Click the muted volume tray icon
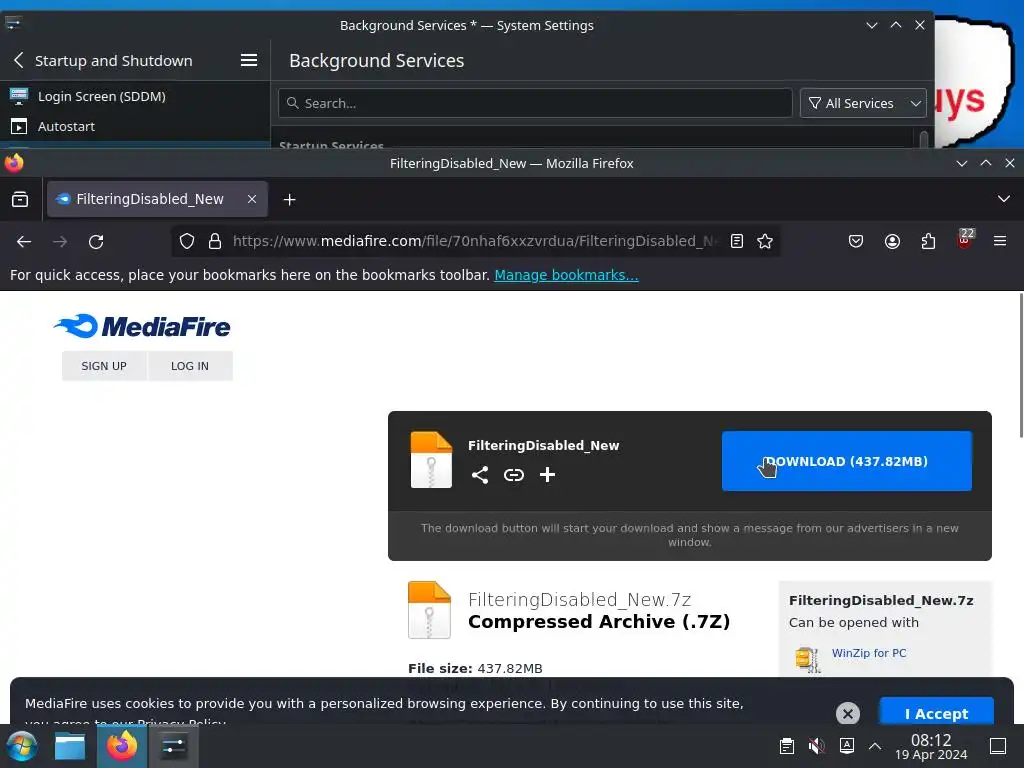Viewport: 1024px width, 768px height. [x=816, y=746]
